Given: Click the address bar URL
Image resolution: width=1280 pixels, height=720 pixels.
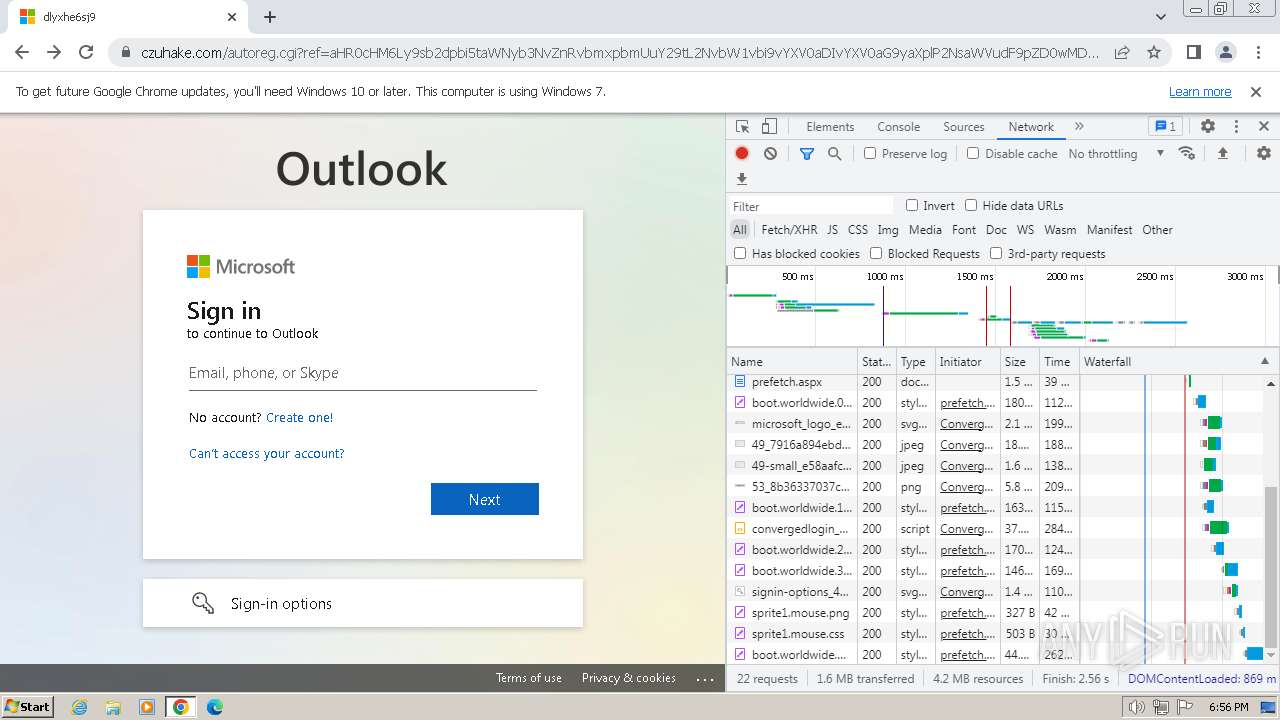Looking at the screenshot, I should [x=620, y=52].
